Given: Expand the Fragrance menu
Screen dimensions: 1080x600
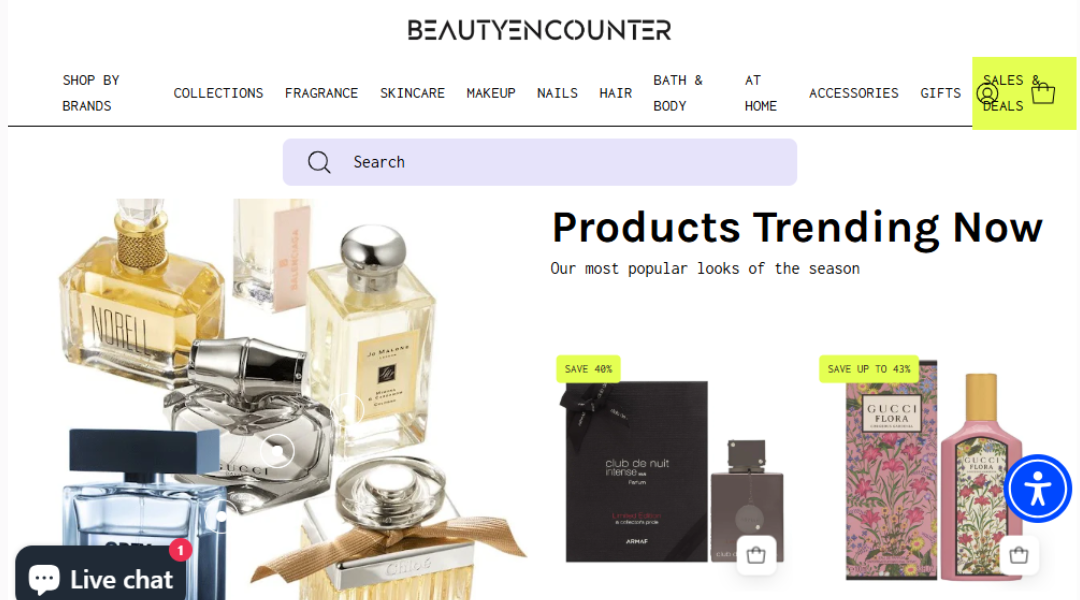Looking at the screenshot, I should click(x=321, y=93).
